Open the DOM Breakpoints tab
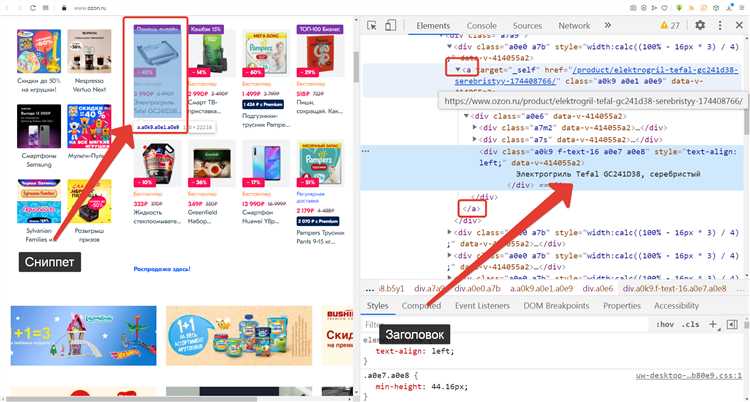Viewport: 750px width, 402px height. pos(556,305)
